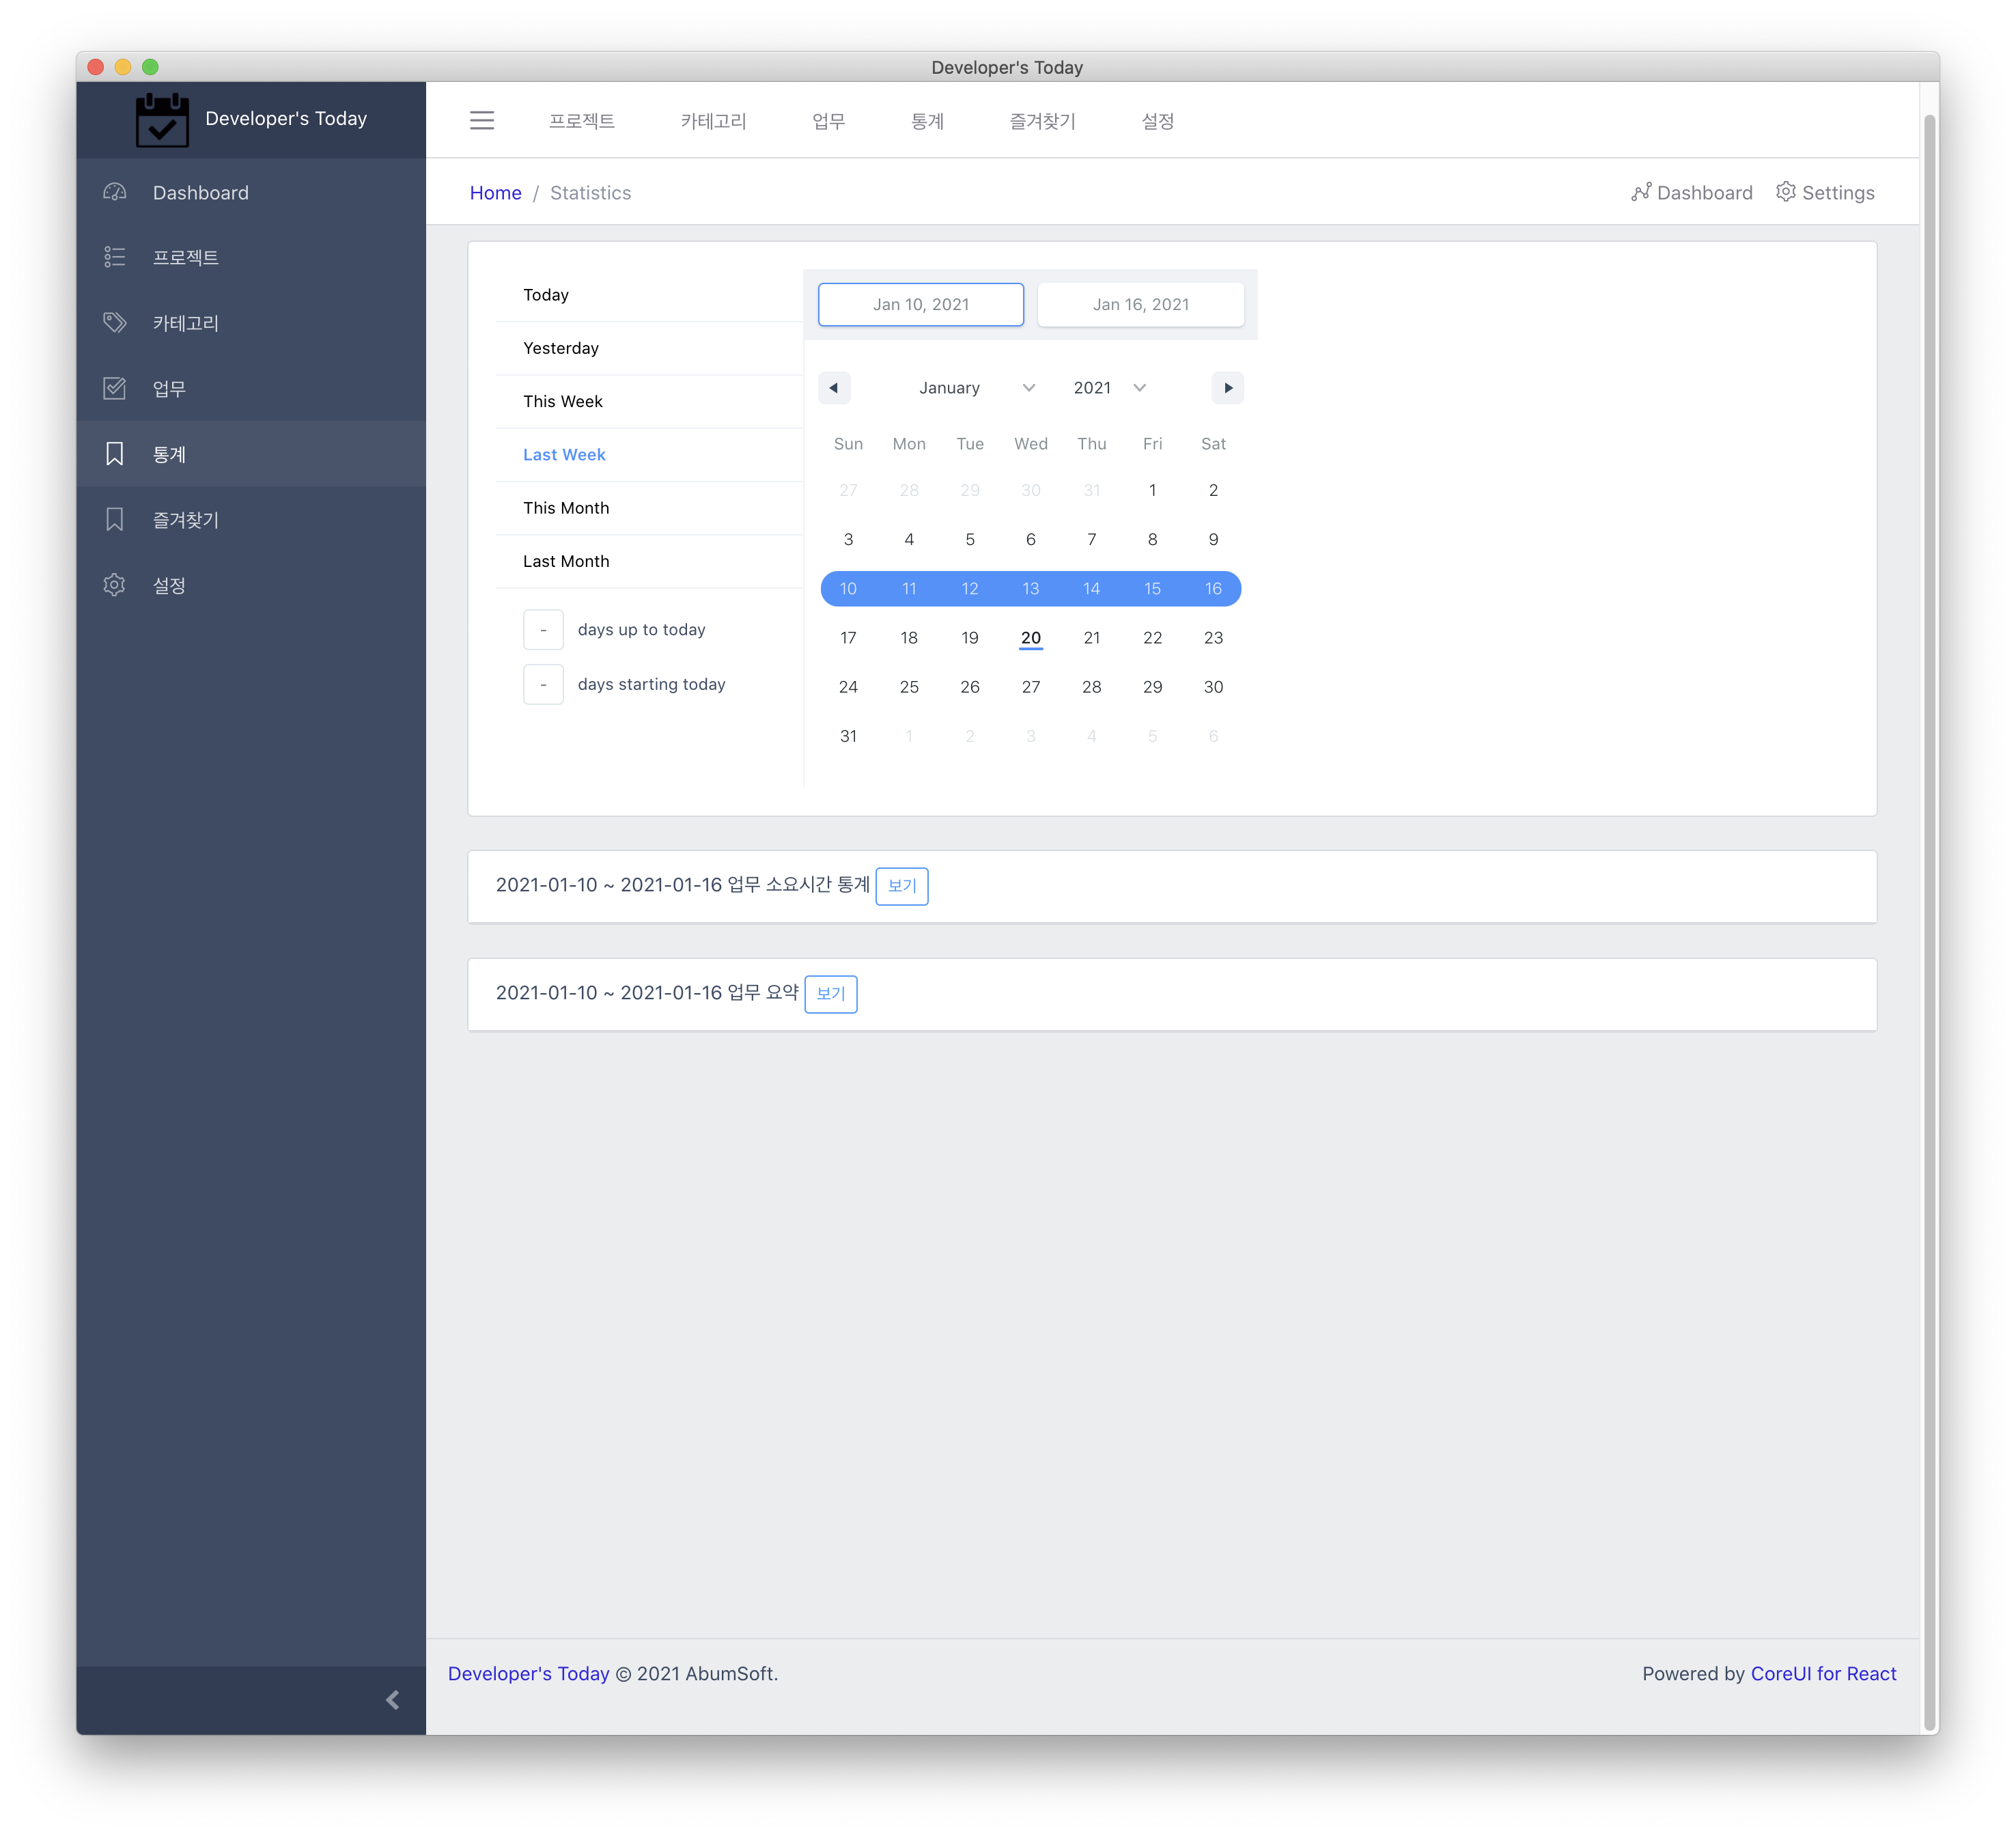Click the Dashboard speedometer icon in sidebar
This screenshot has height=1836, width=2016.
[x=115, y=192]
